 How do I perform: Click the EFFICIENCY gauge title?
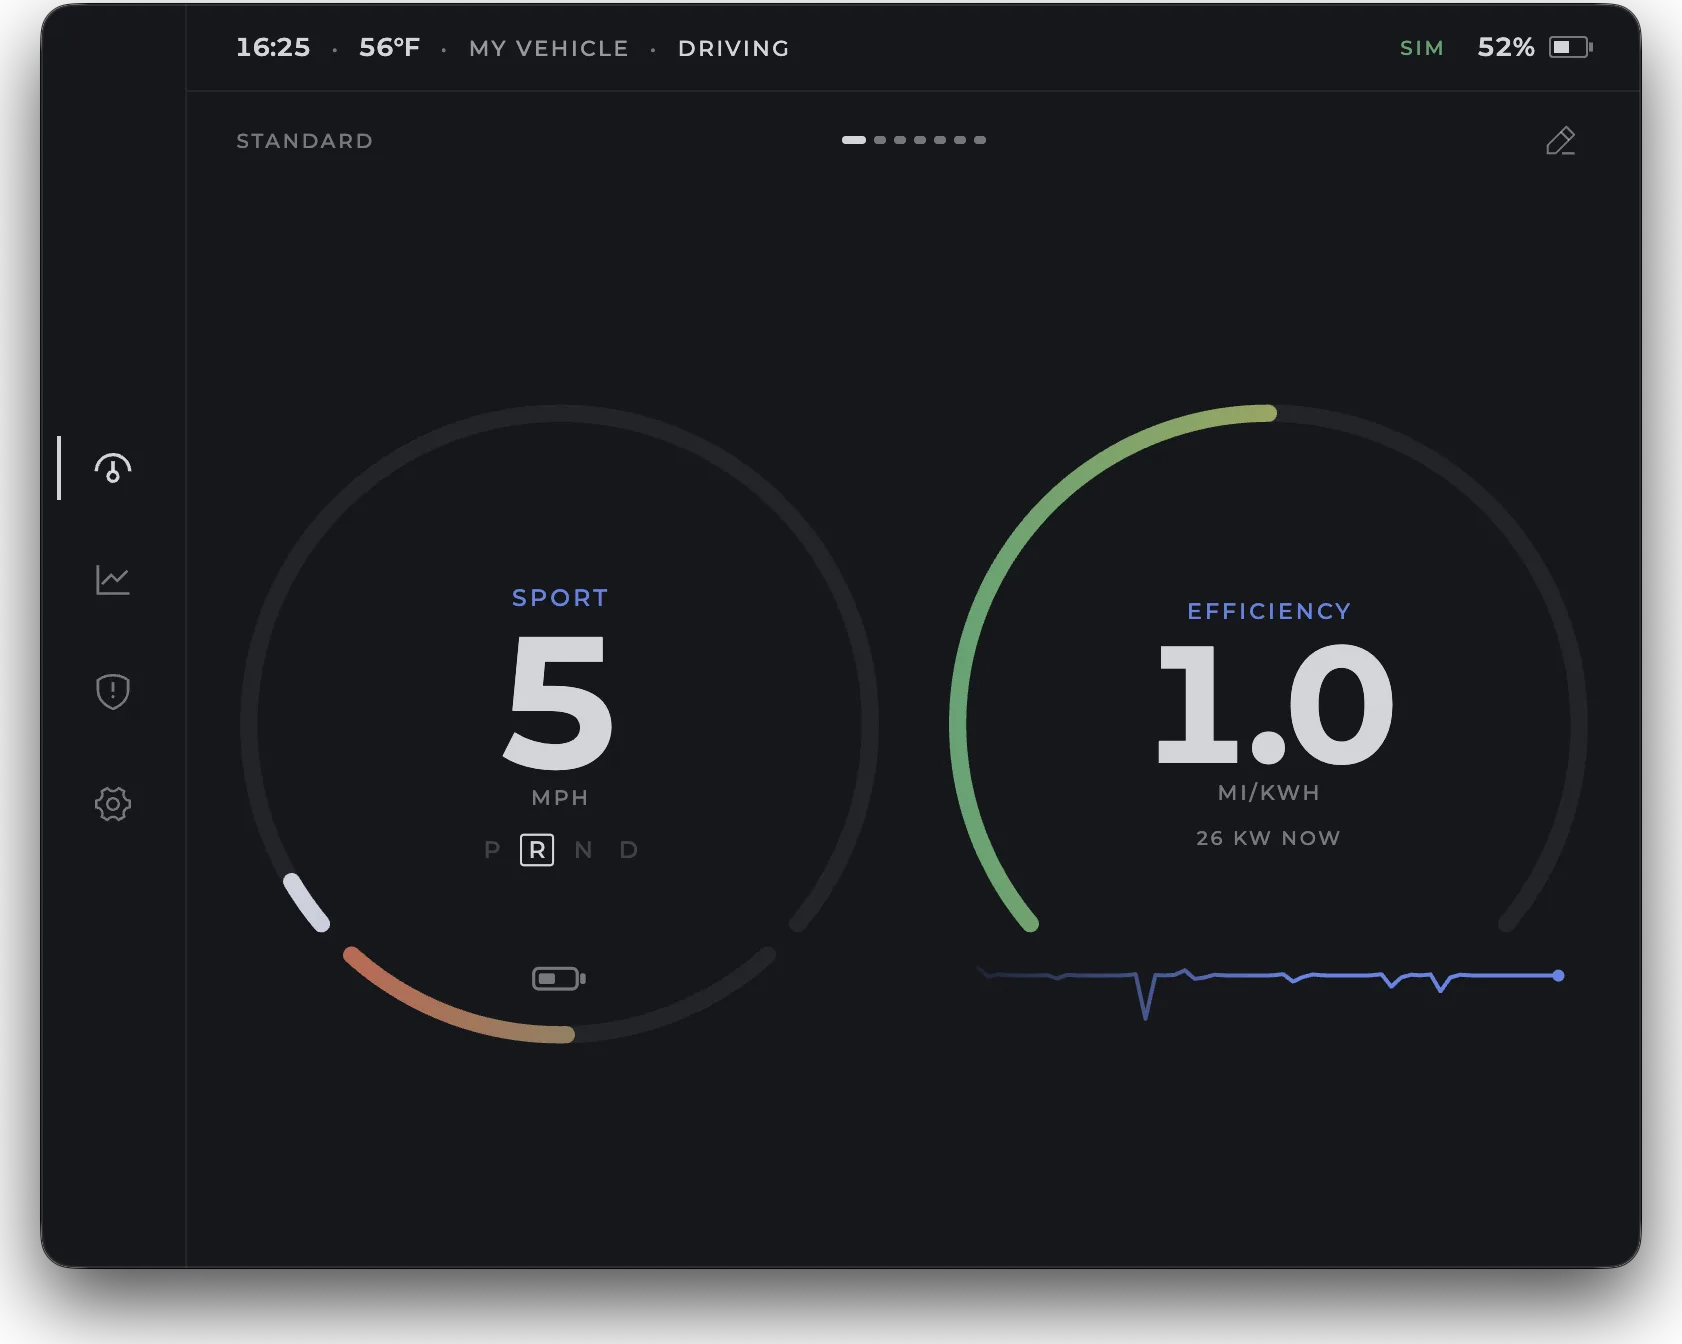1269,611
